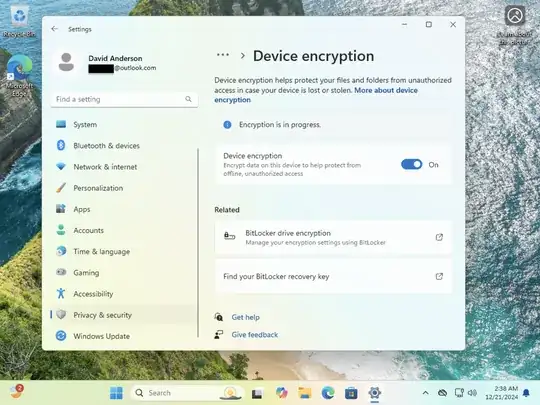Open Microsoft Edge from the taskbar
This screenshot has height=405, width=540.
(x=328, y=393)
